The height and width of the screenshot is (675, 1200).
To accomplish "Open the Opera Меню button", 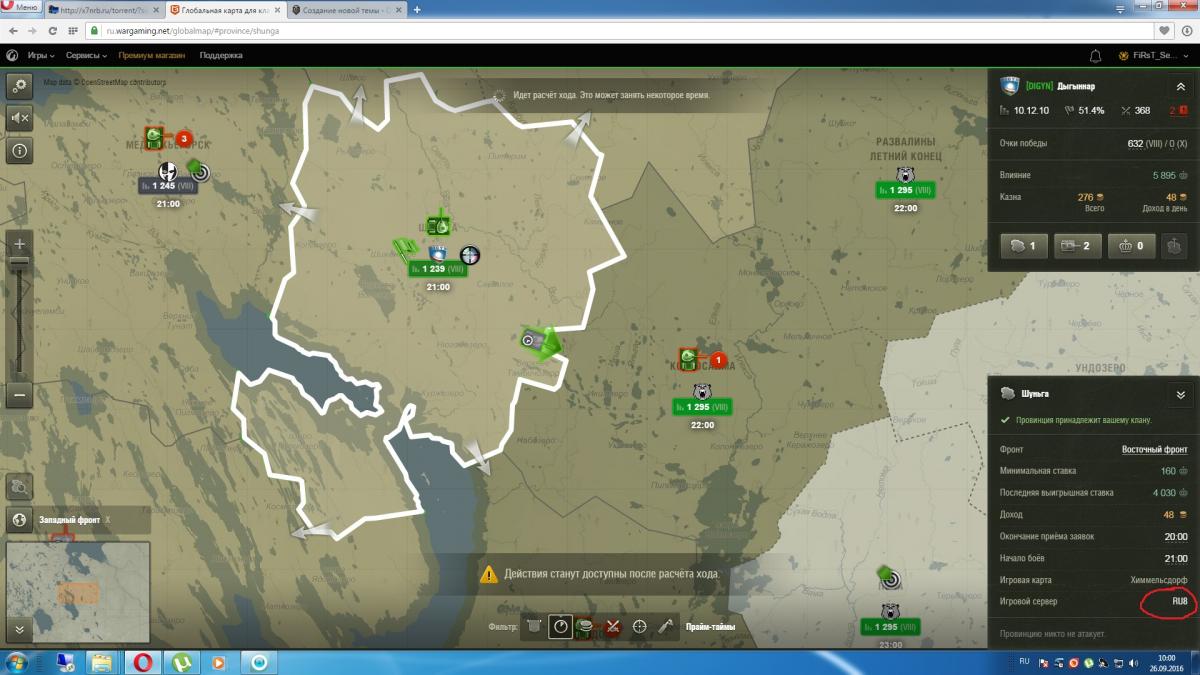I will 21,8.
